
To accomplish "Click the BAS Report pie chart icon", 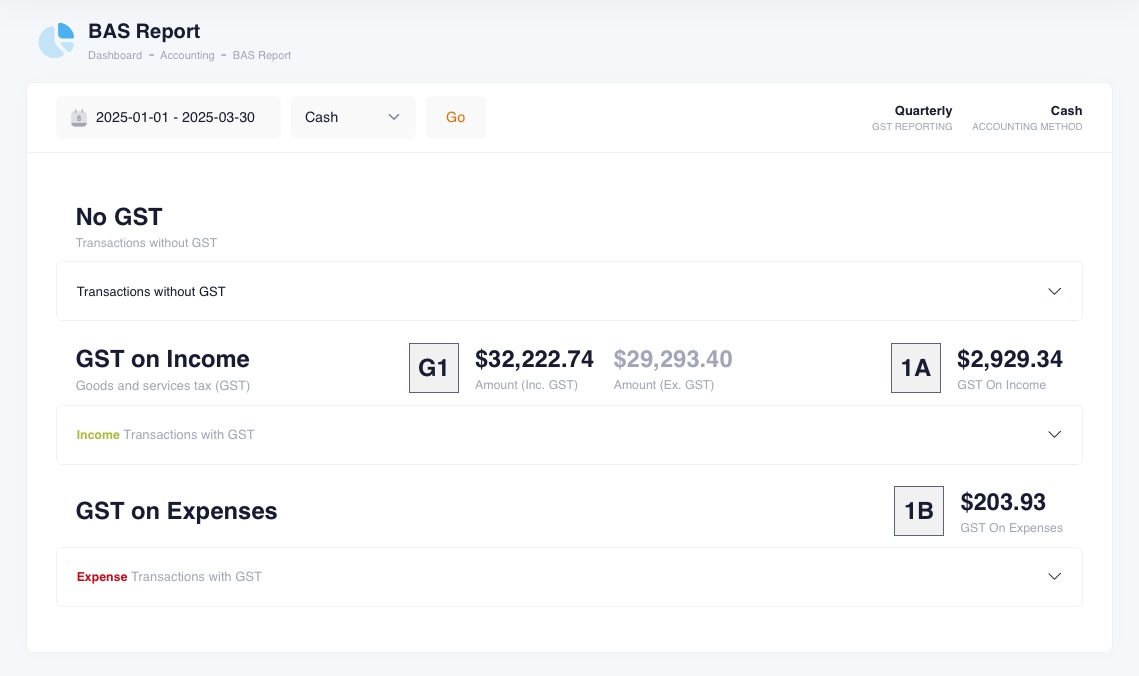I will coord(57,41).
